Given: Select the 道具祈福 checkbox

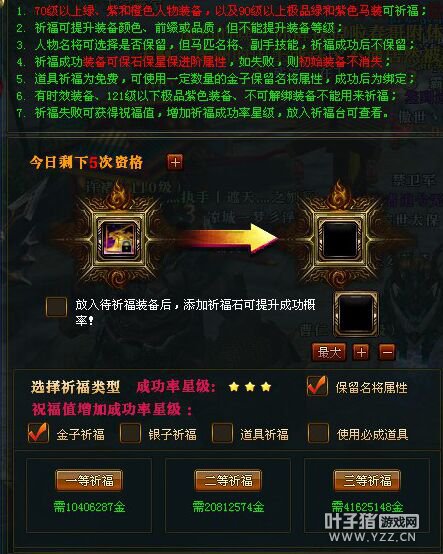Looking at the screenshot, I should click(222, 434).
